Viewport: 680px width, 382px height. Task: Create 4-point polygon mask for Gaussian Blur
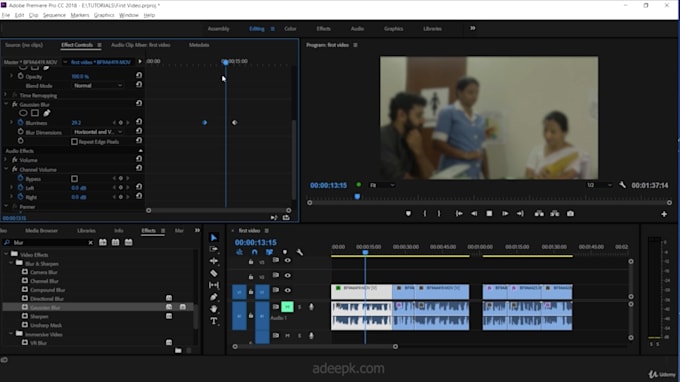click(x=35, y=113)
